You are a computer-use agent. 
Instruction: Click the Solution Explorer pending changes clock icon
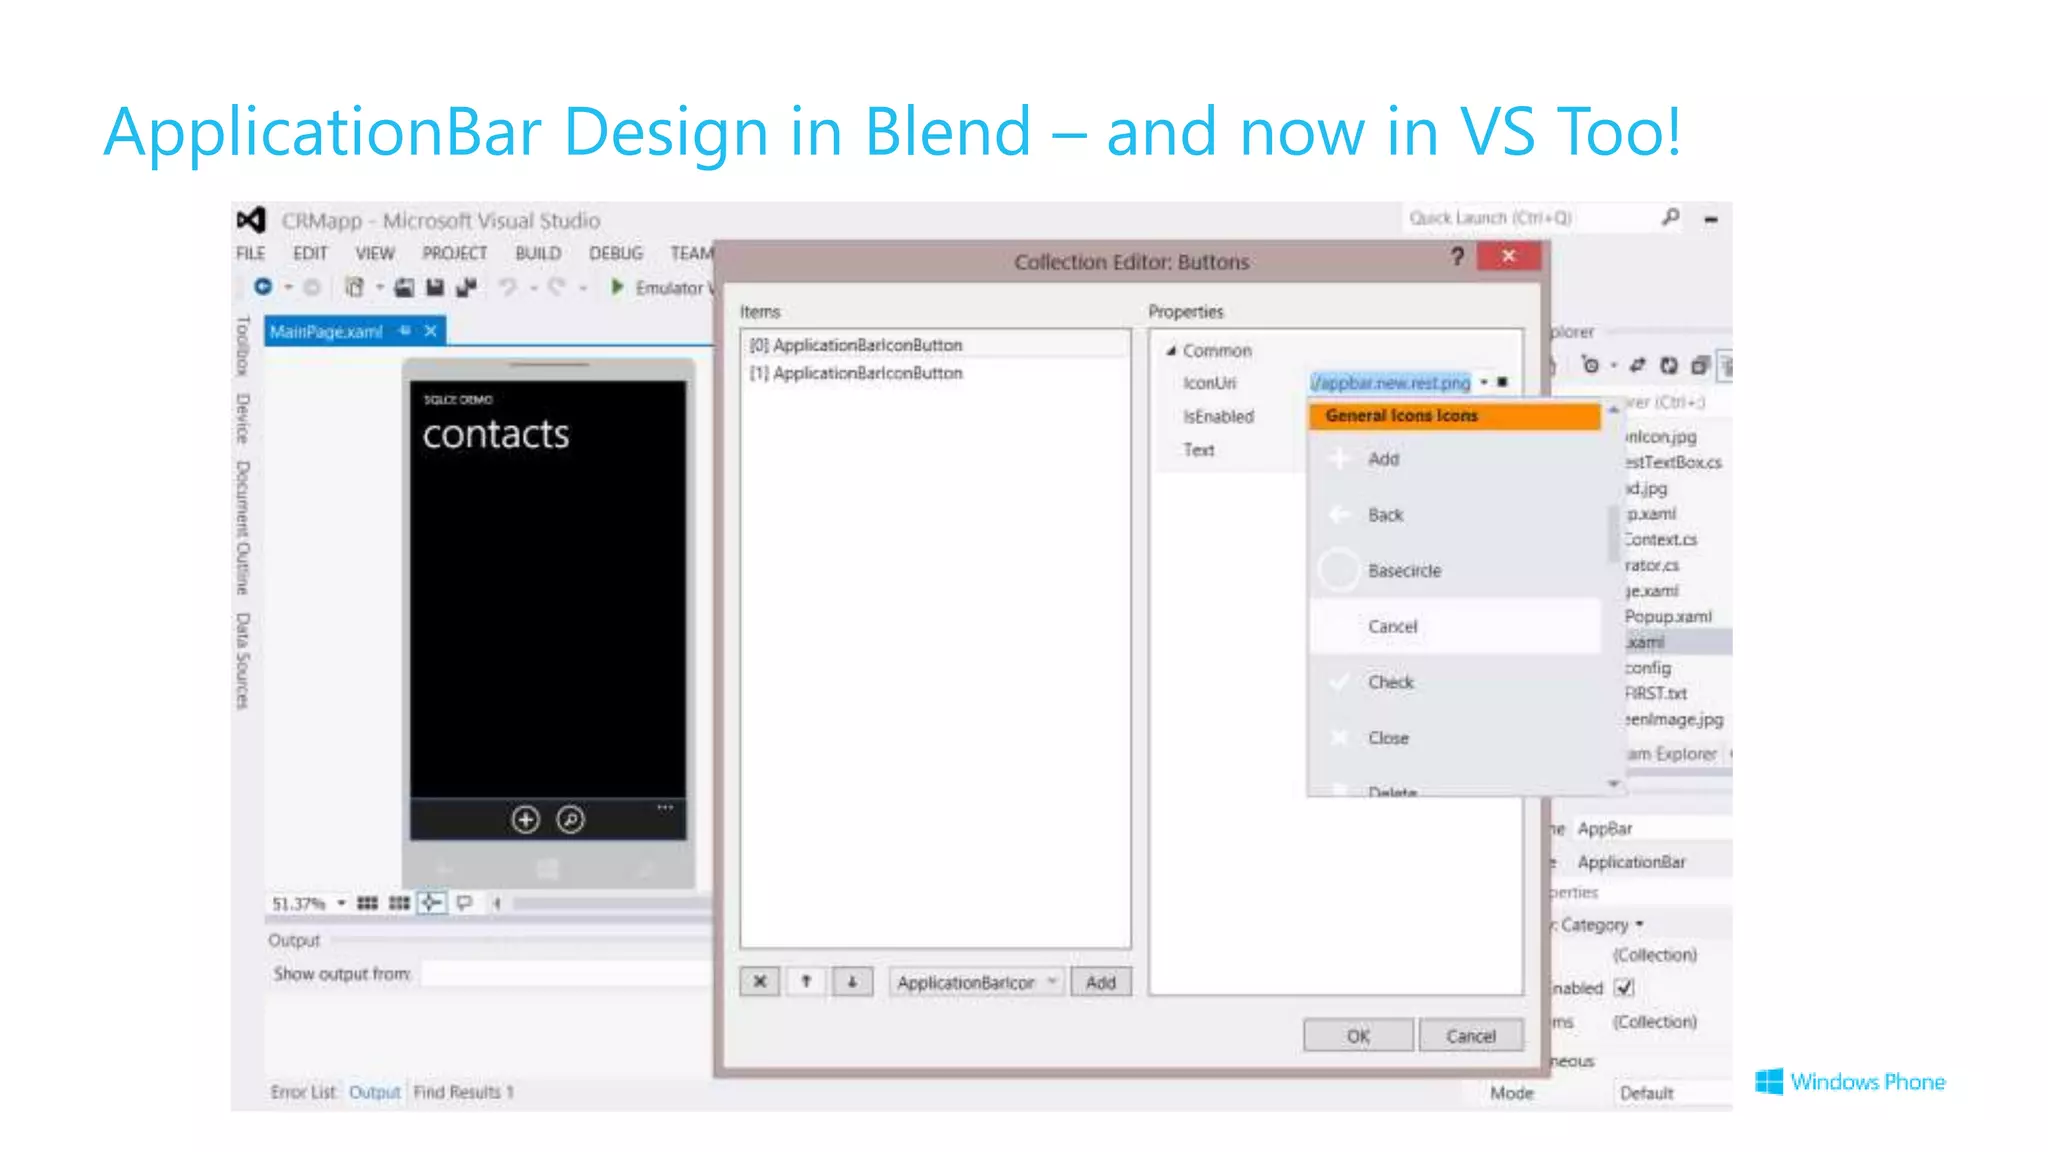(x=1591, y=365)
